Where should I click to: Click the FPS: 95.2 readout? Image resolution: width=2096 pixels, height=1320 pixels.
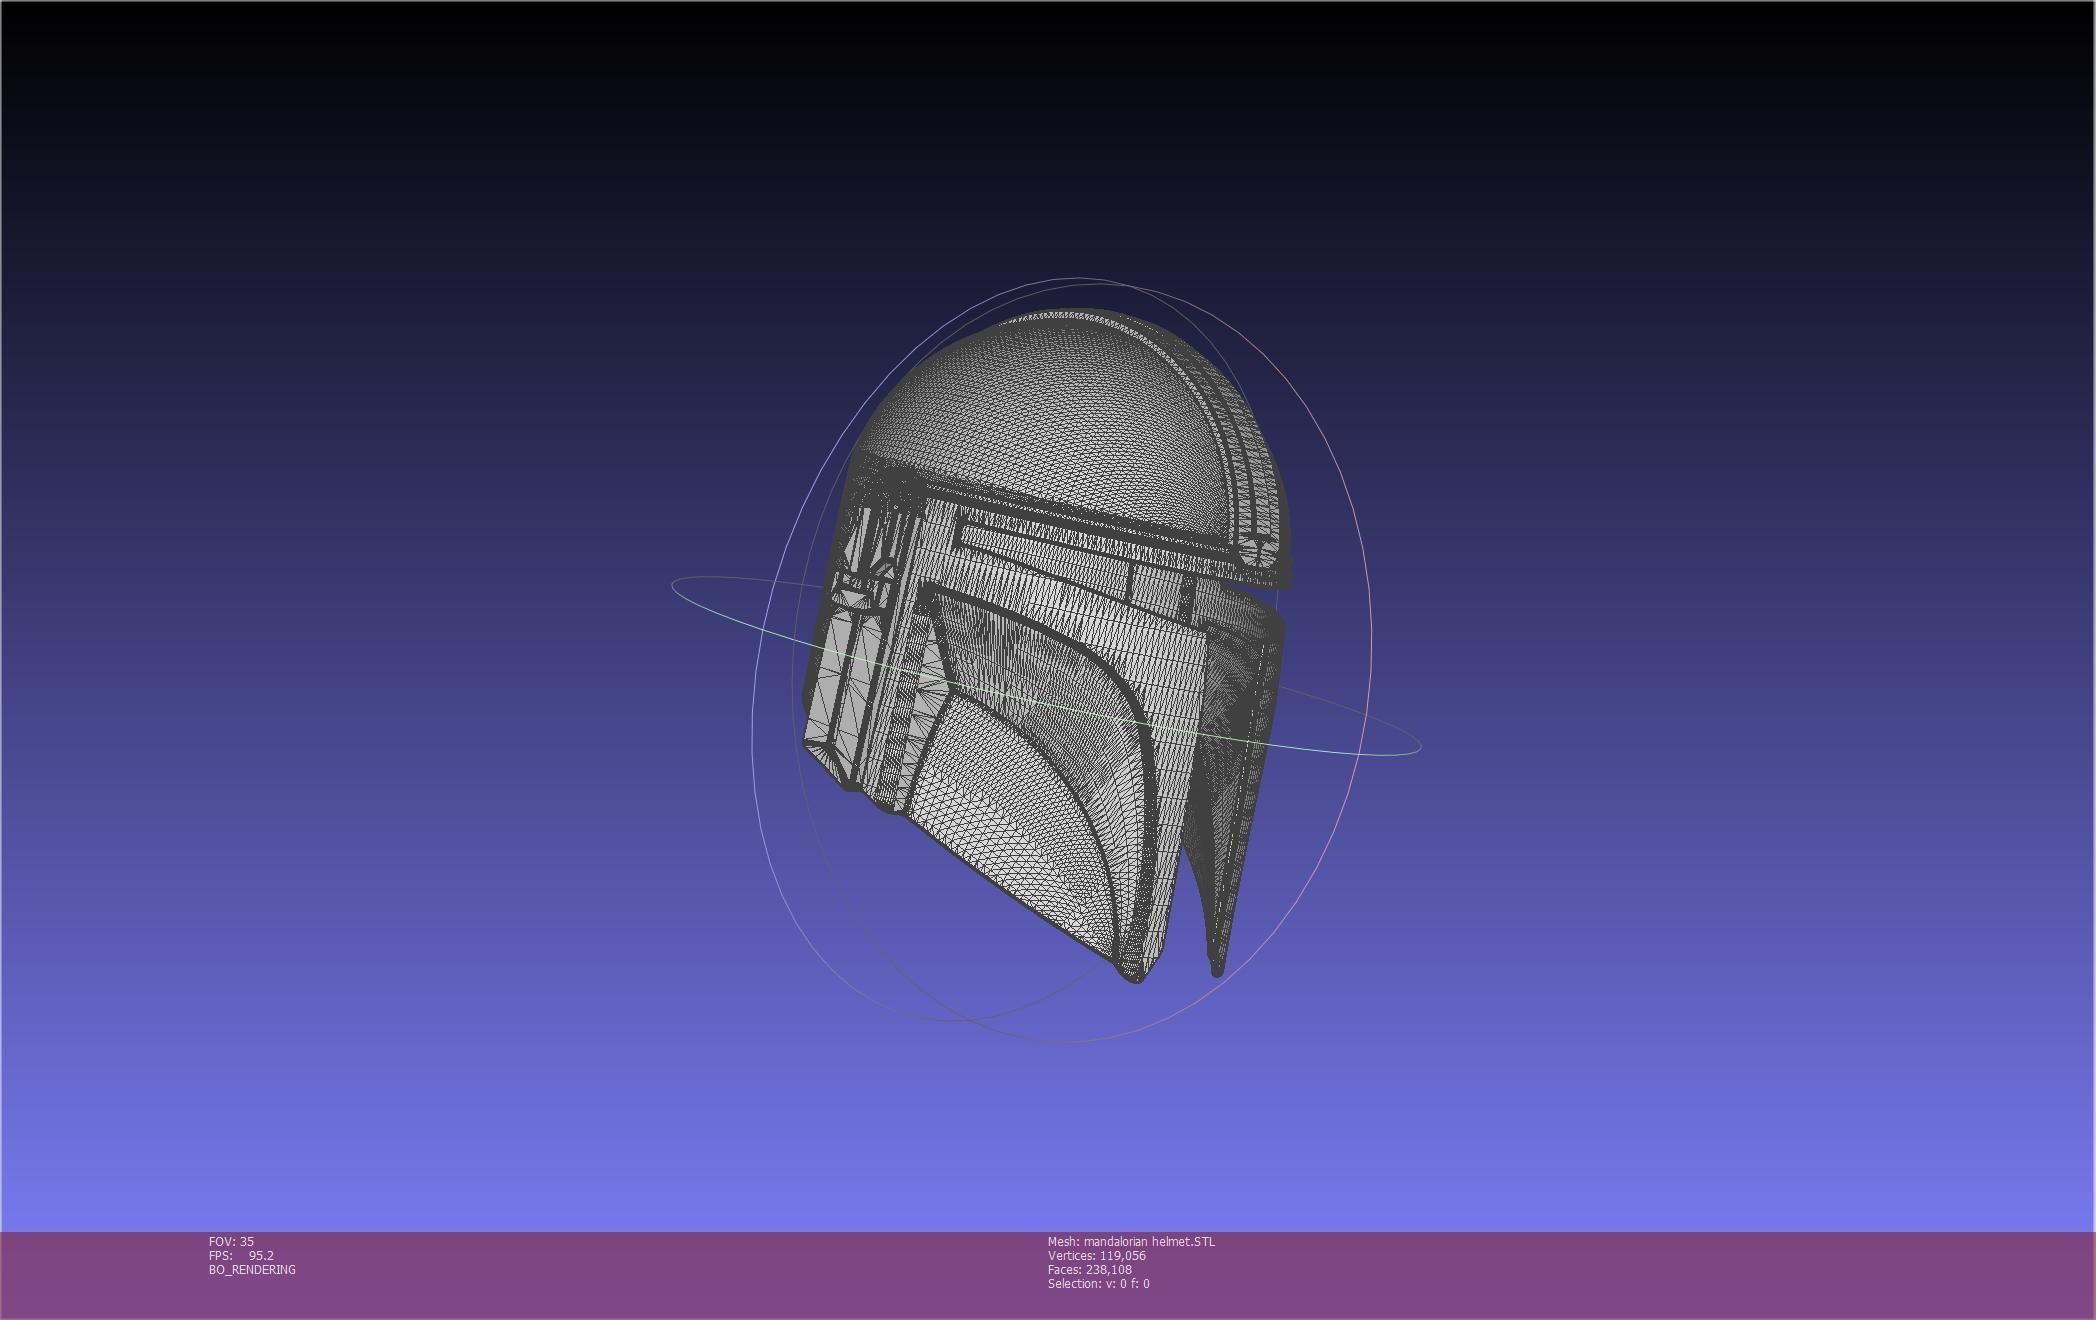(x=241, y=1255)
